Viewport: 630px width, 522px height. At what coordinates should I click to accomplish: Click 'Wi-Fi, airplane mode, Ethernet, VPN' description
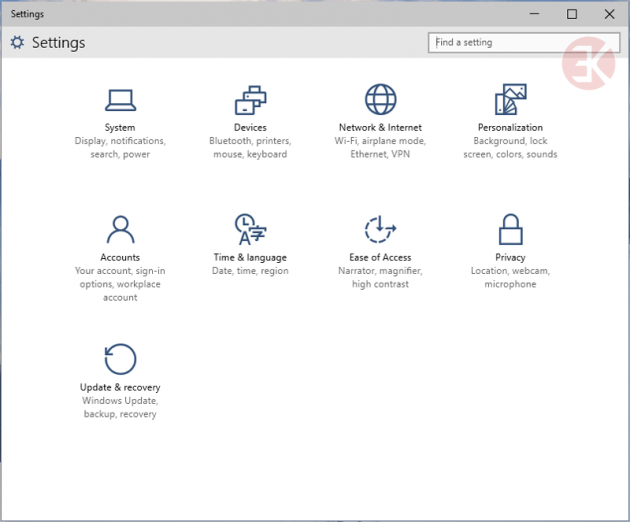[x=380, y=147]
